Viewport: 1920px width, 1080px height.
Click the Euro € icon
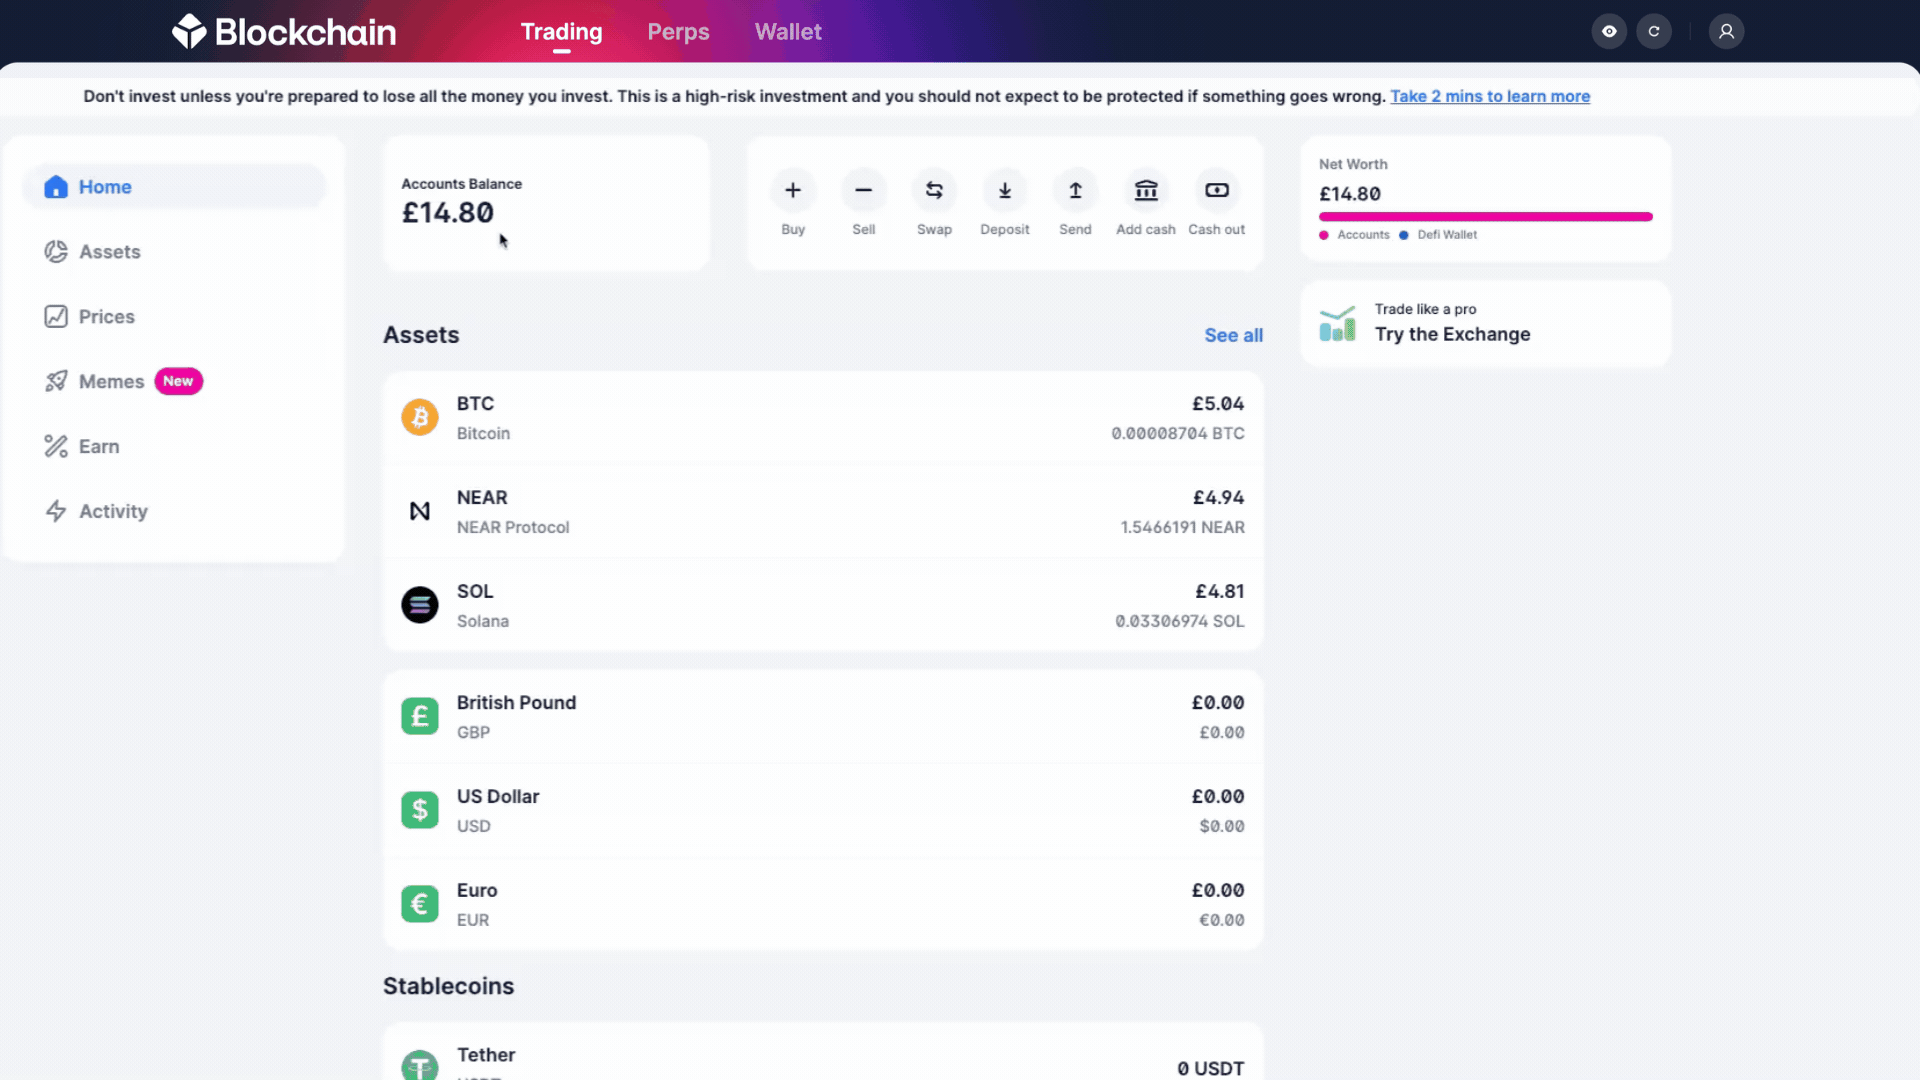(x=420, y=904)
